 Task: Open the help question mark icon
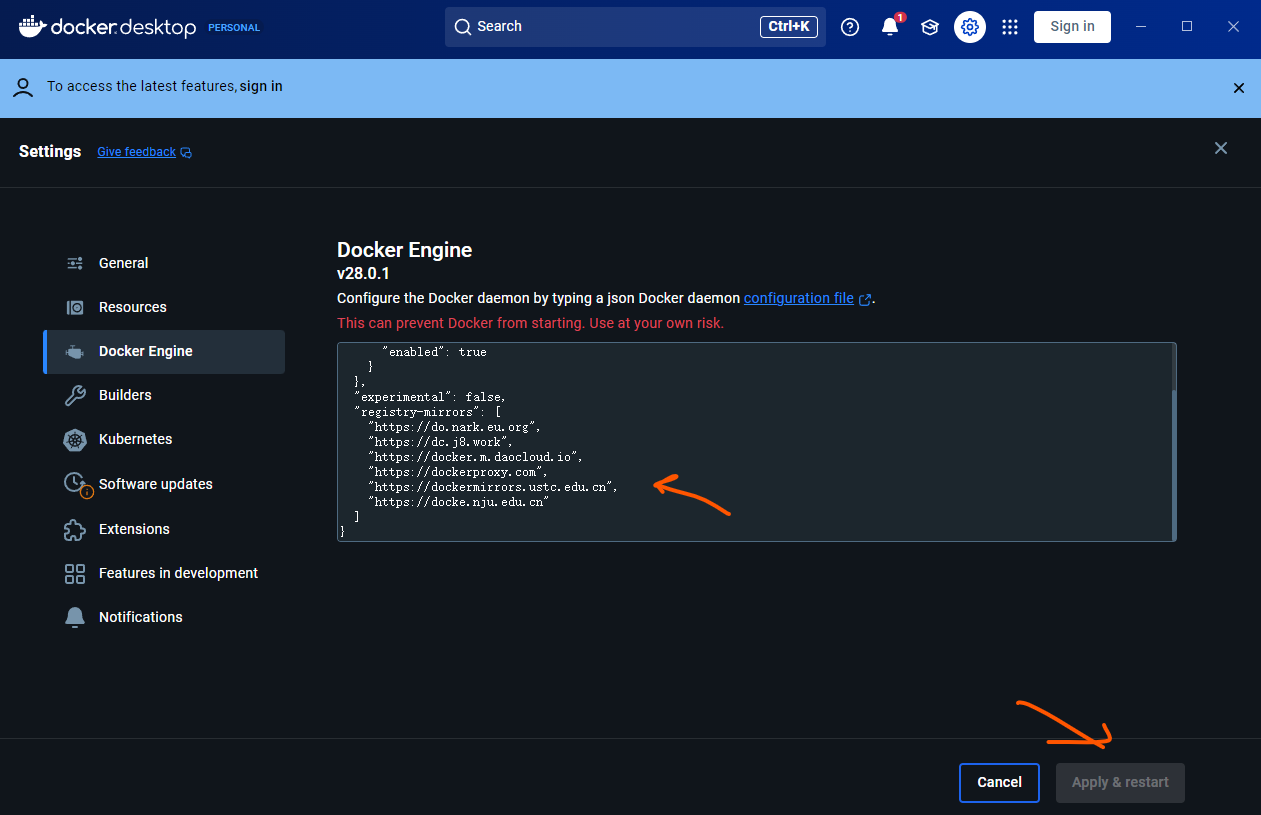(850, 27)
